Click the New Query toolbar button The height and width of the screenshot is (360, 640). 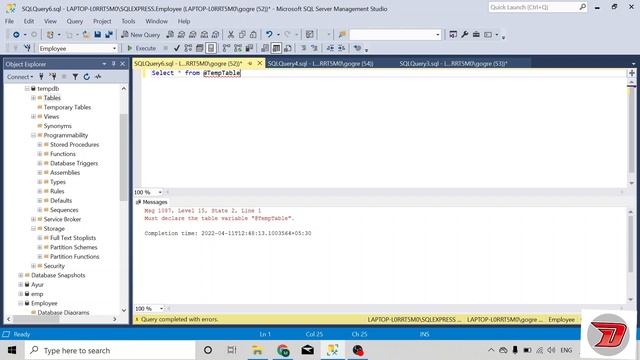(140, 35)
